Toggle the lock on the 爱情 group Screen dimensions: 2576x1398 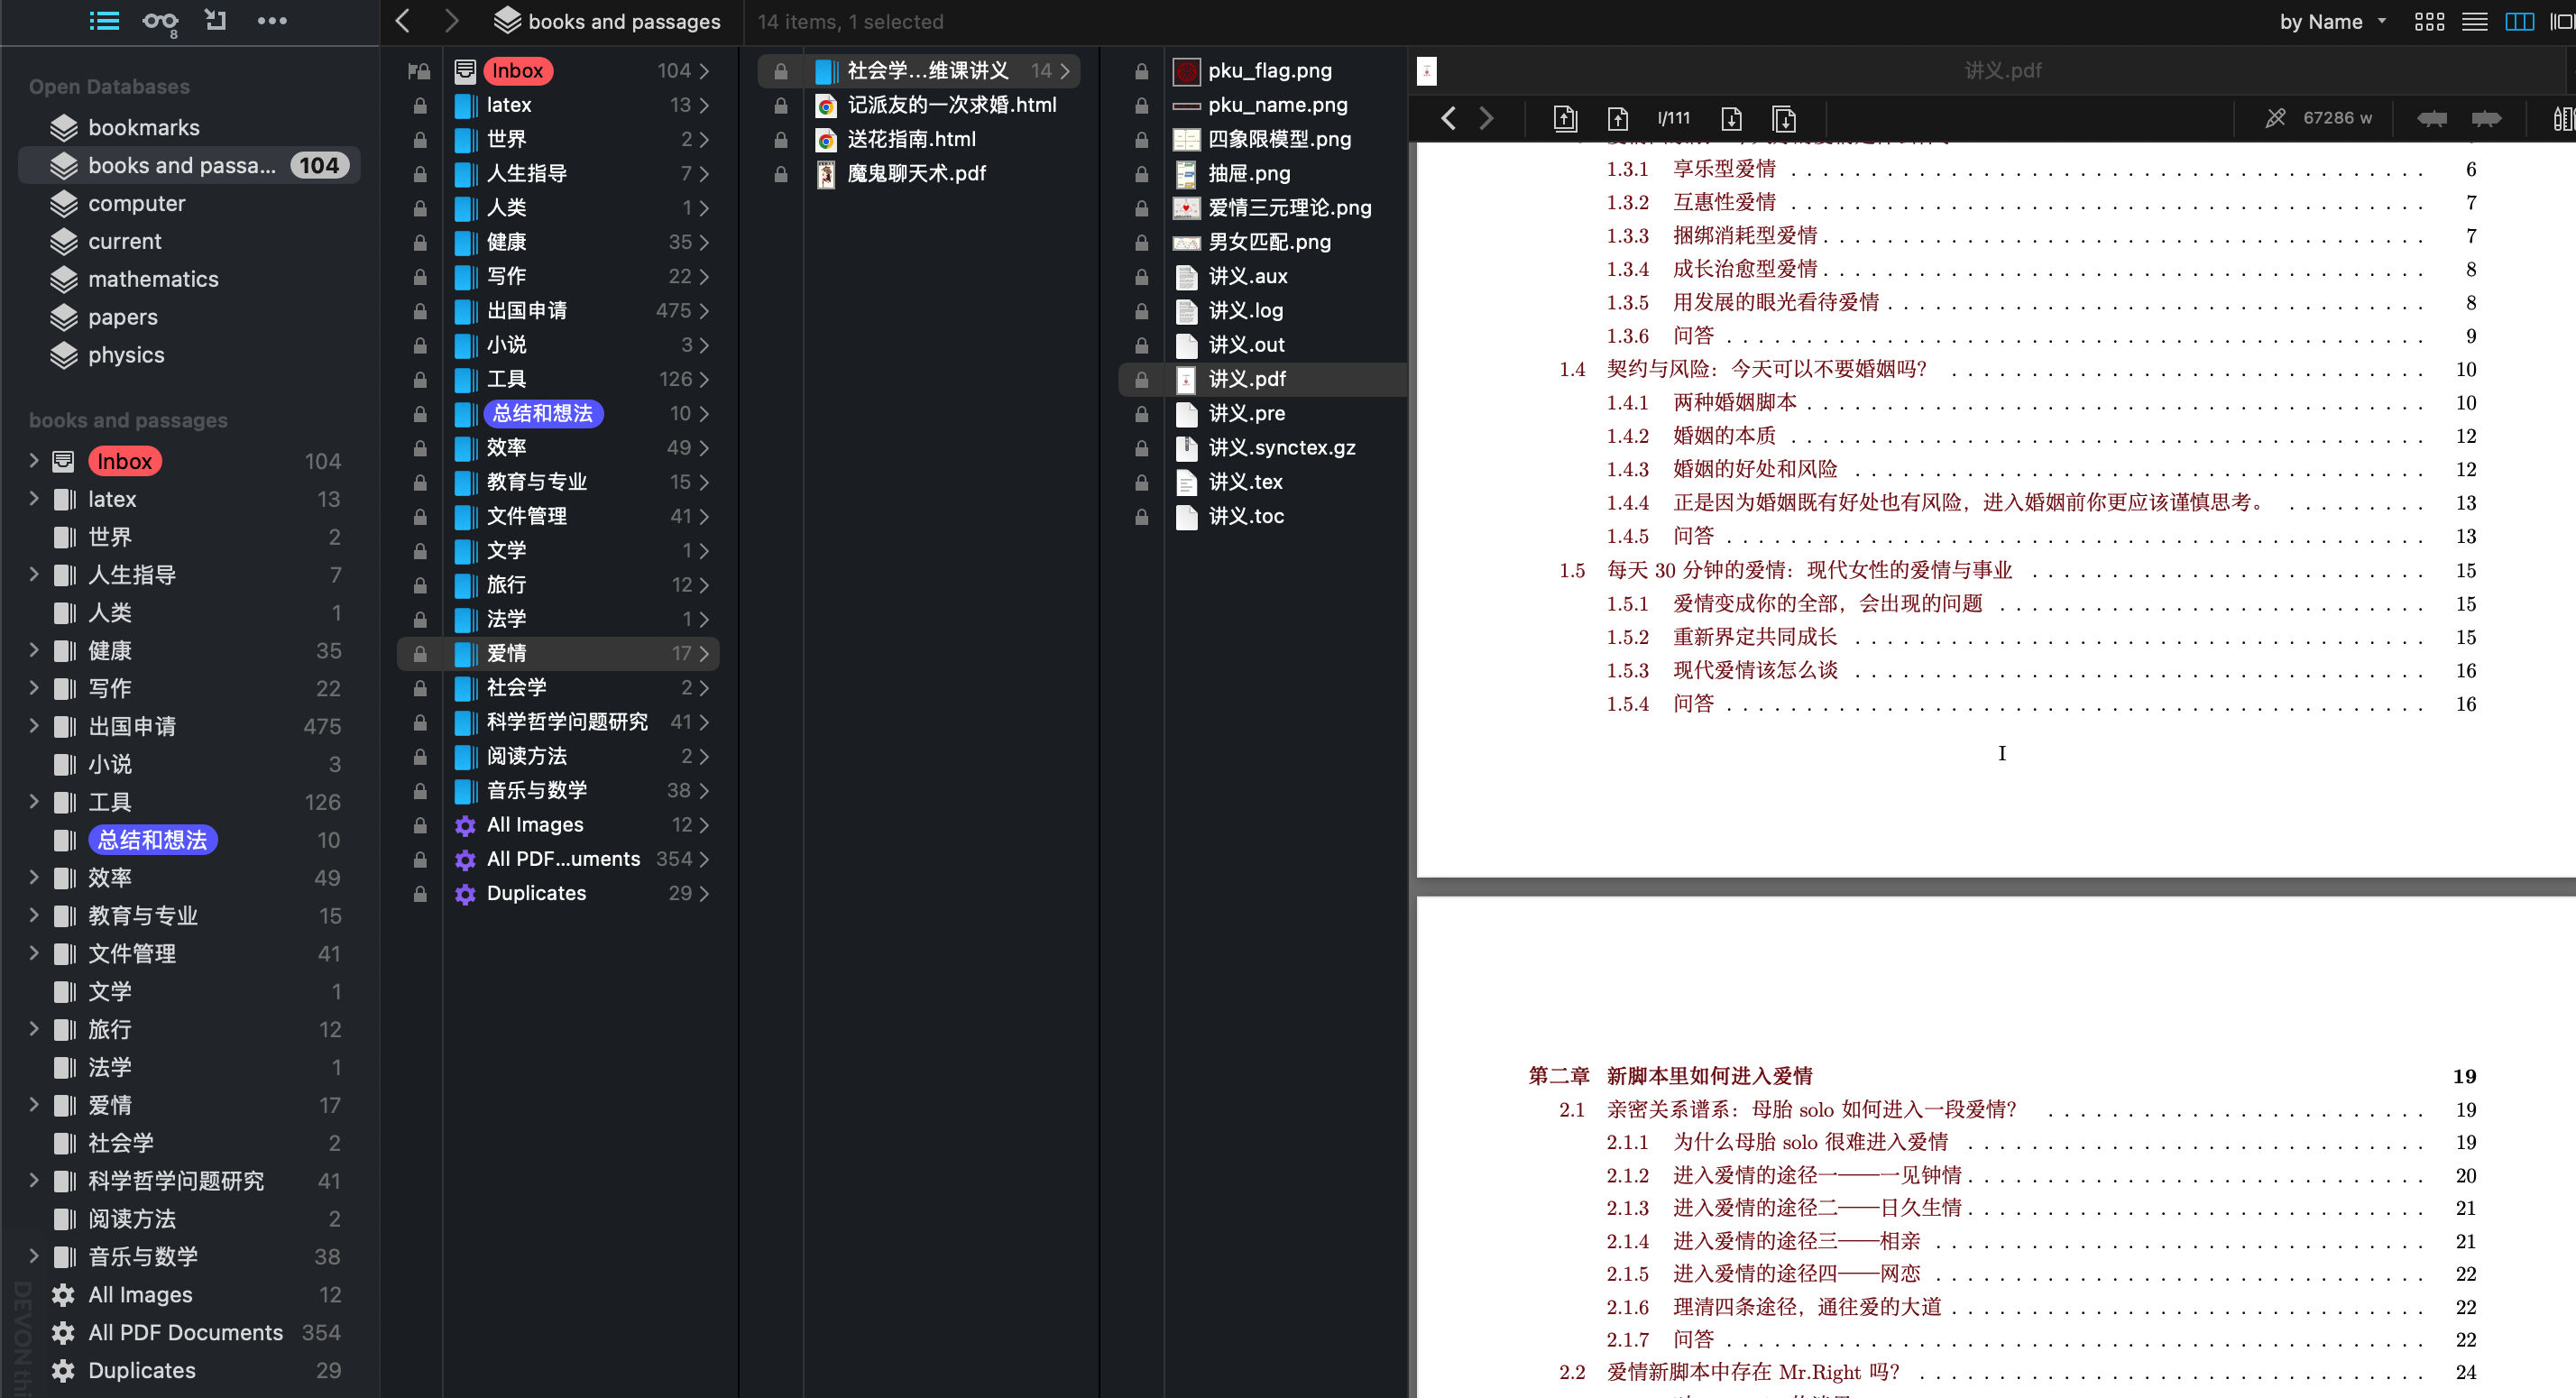tap(420, 654)
